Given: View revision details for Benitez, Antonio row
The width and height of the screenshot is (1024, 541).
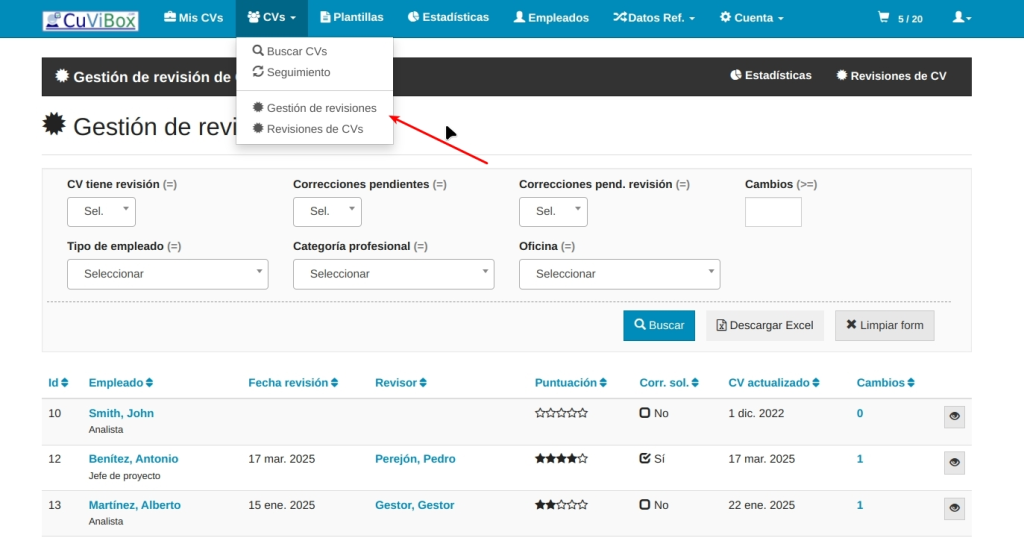Looking at the screenshot, I should point(954,462).
